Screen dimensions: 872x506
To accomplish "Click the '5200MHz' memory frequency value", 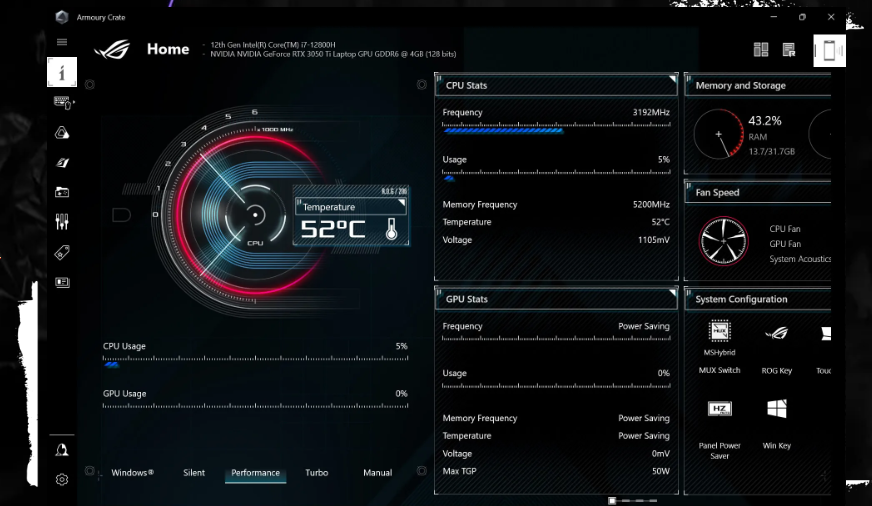I will [651, 205].
